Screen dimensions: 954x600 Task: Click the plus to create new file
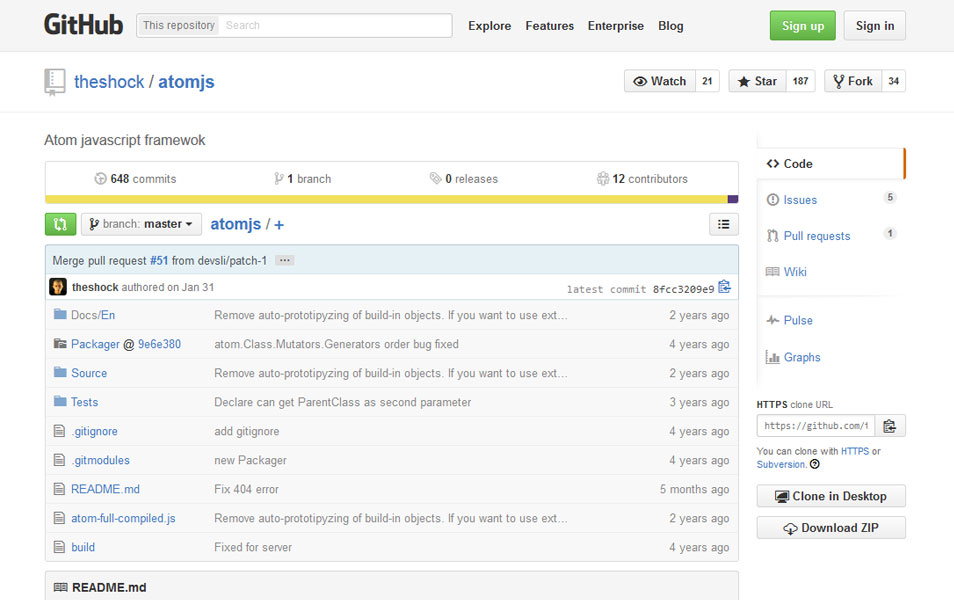pos(279,225)
